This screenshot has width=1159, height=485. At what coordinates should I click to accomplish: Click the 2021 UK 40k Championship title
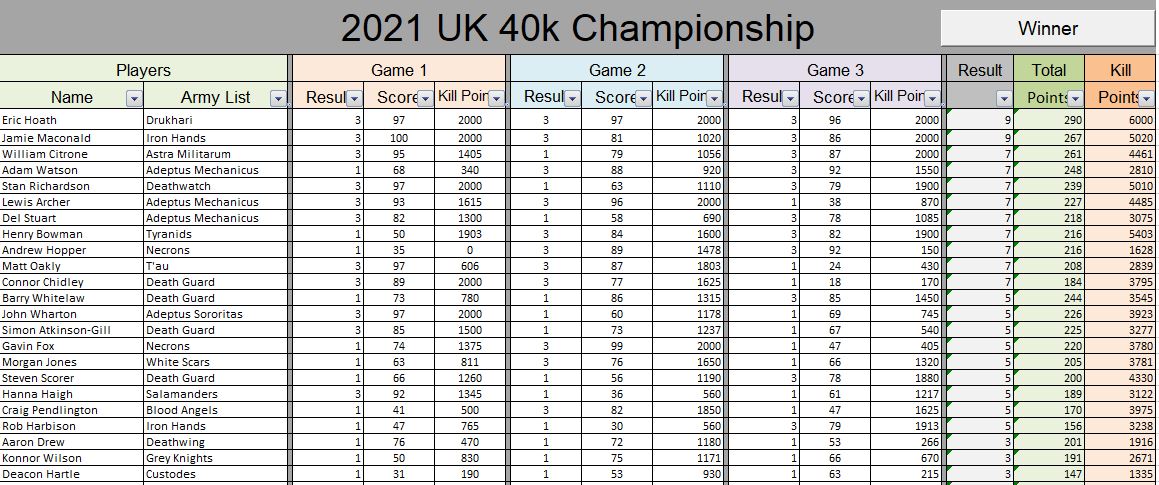click(x=577, y=29)
